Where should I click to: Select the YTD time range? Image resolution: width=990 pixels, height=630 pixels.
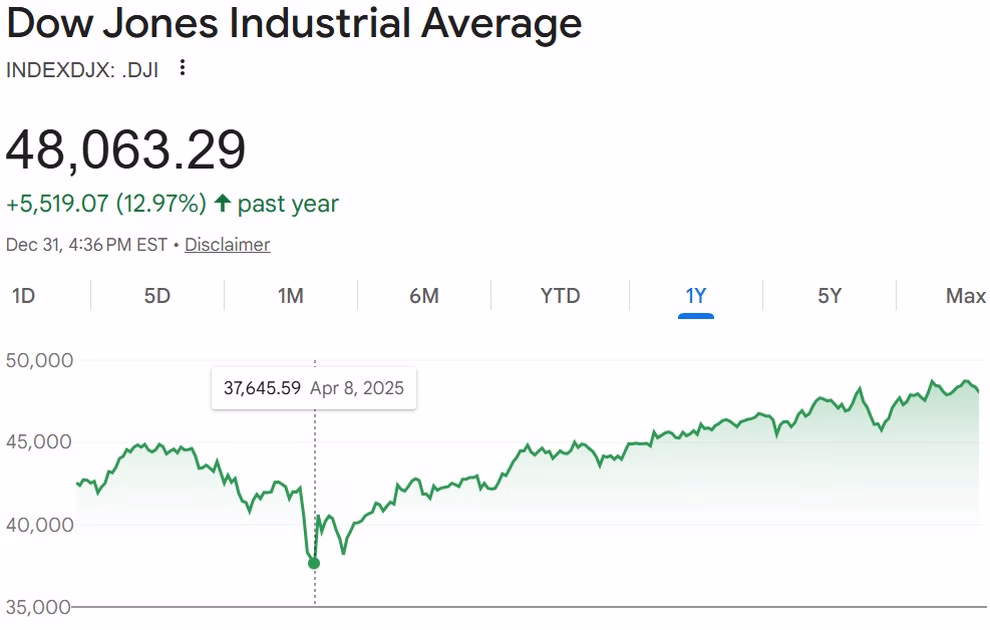(x=557, y=296)
